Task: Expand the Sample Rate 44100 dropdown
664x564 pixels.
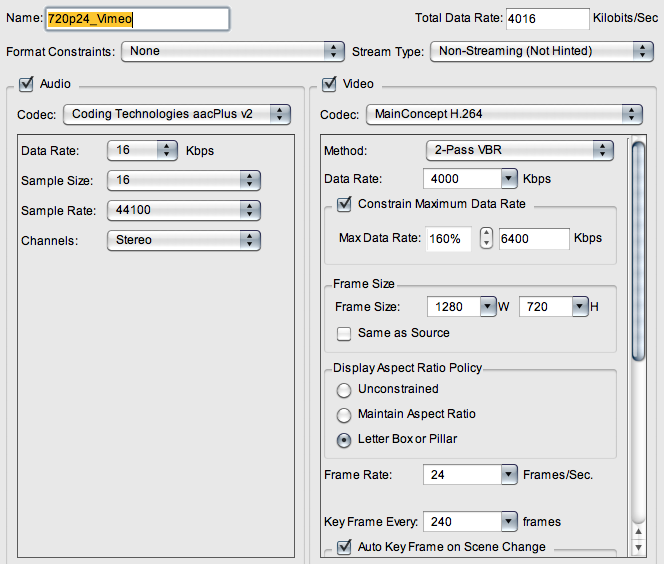Action: pyautogui.click(x=184, y=211)
